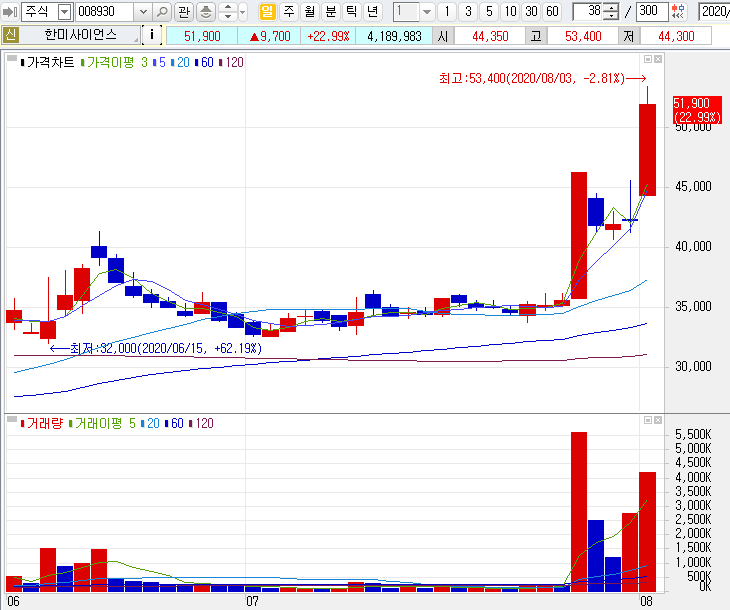Screen dimensions: 730x610
Task: Click the bell alarm icon
Action: tap(205, 11)
